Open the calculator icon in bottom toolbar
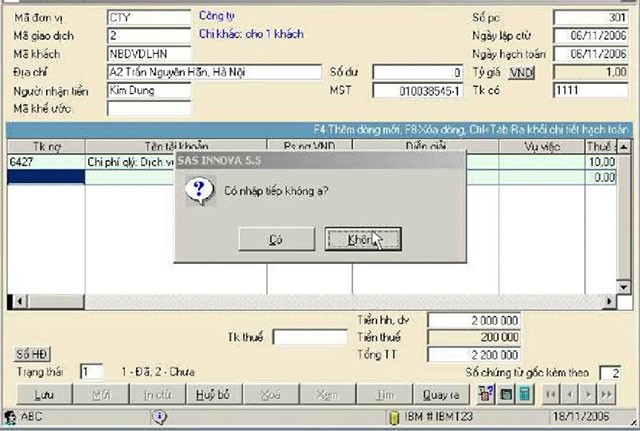Image resolution: width=640 pixels, height=431 pixels. pyautogui.click(x=523, y=395)
